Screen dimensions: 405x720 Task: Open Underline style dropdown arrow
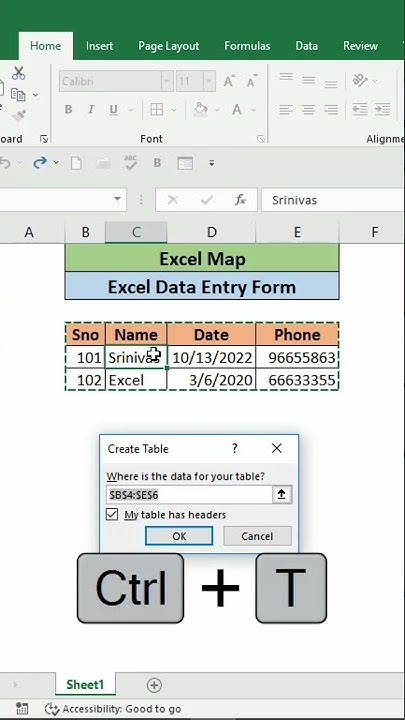[130, 110]
